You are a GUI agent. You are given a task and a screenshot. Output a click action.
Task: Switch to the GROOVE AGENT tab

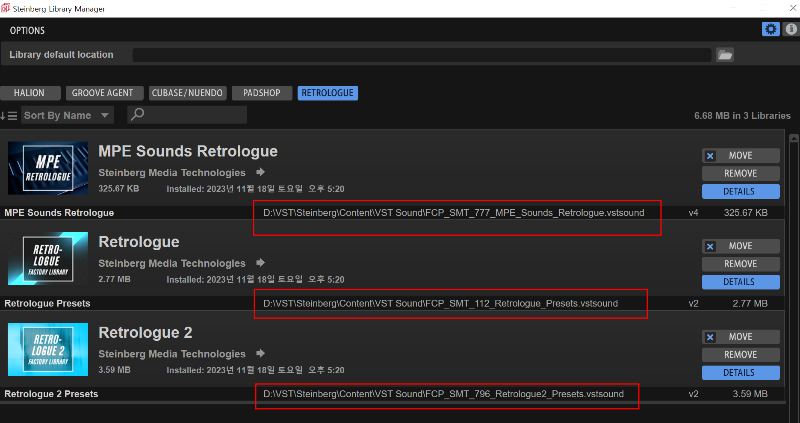coord(104,93)
